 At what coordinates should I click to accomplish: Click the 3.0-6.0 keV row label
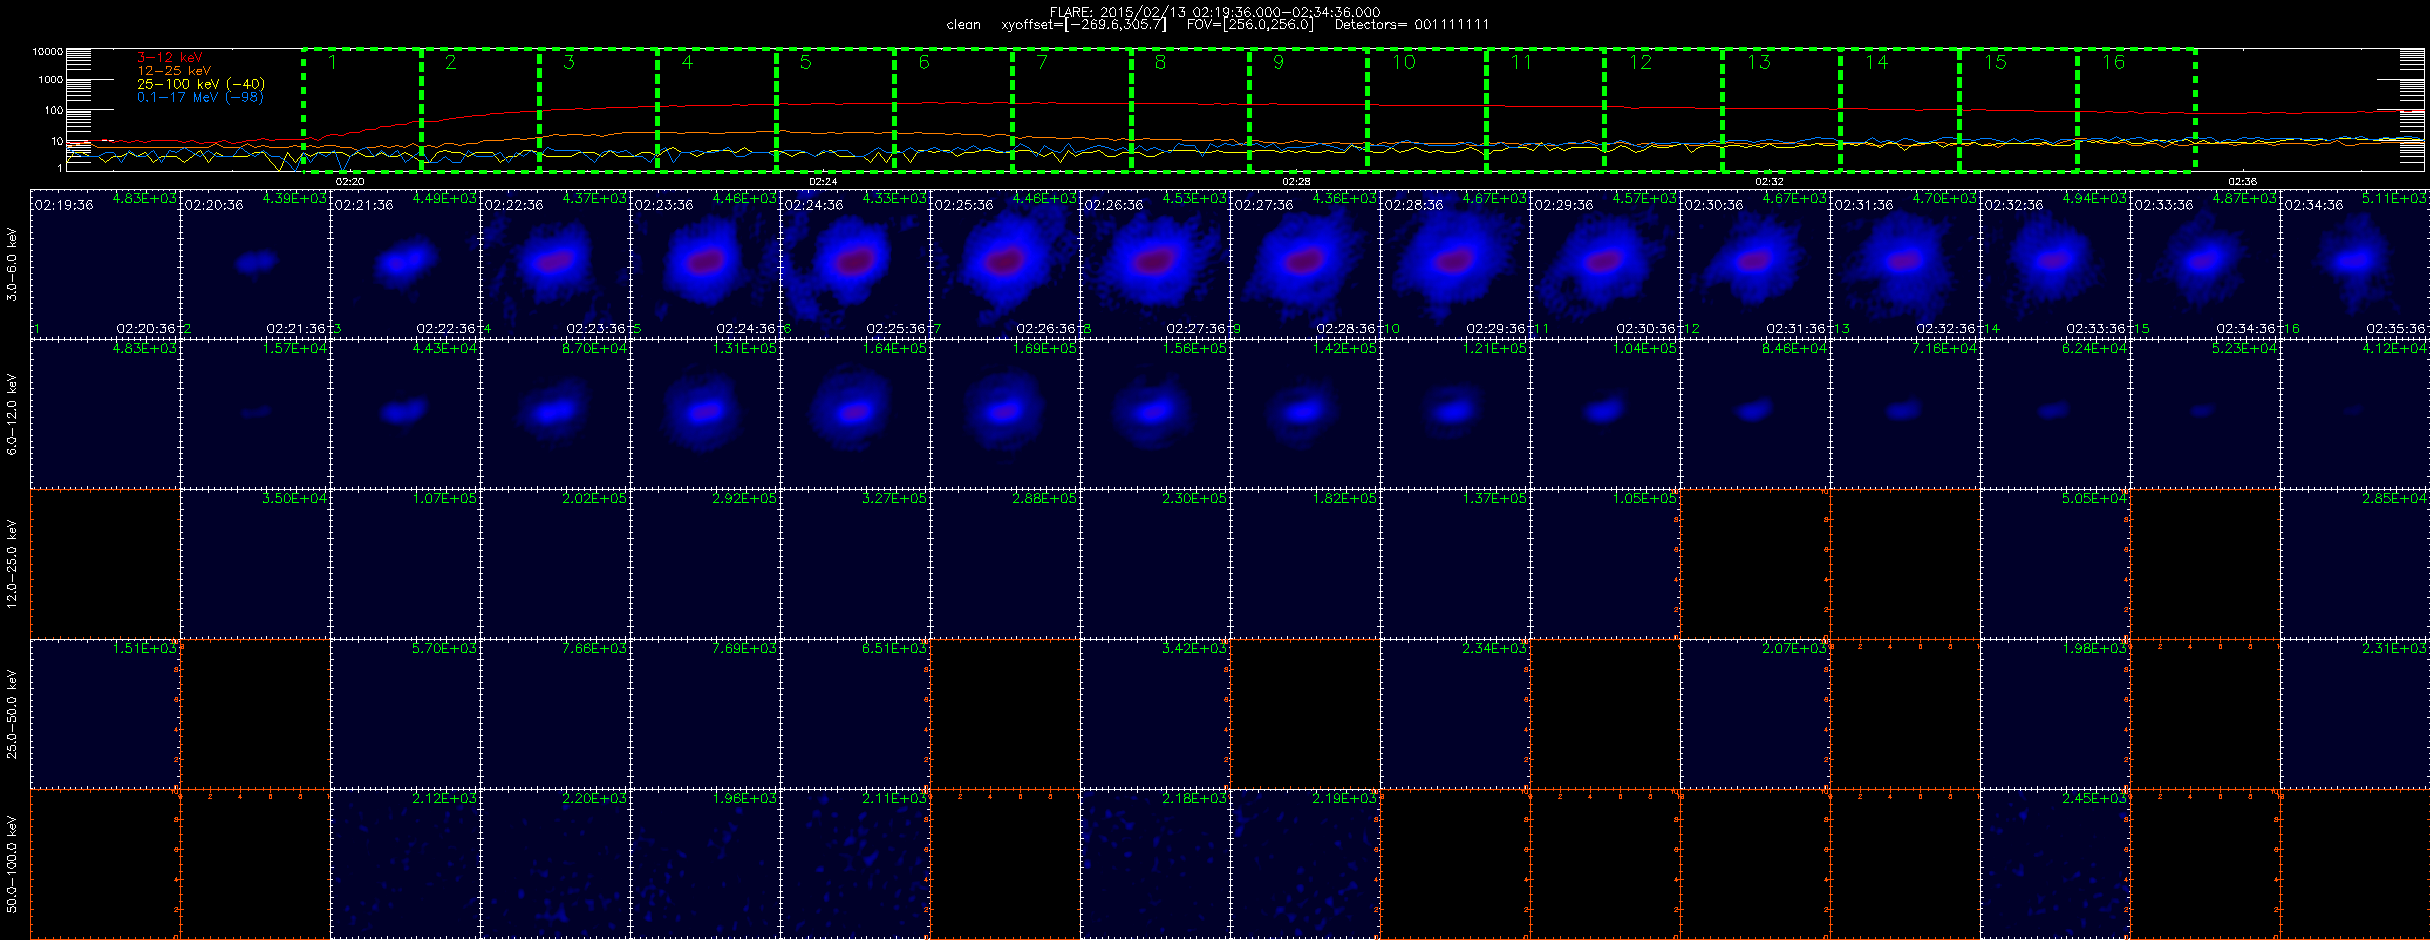tap(12, 264)
